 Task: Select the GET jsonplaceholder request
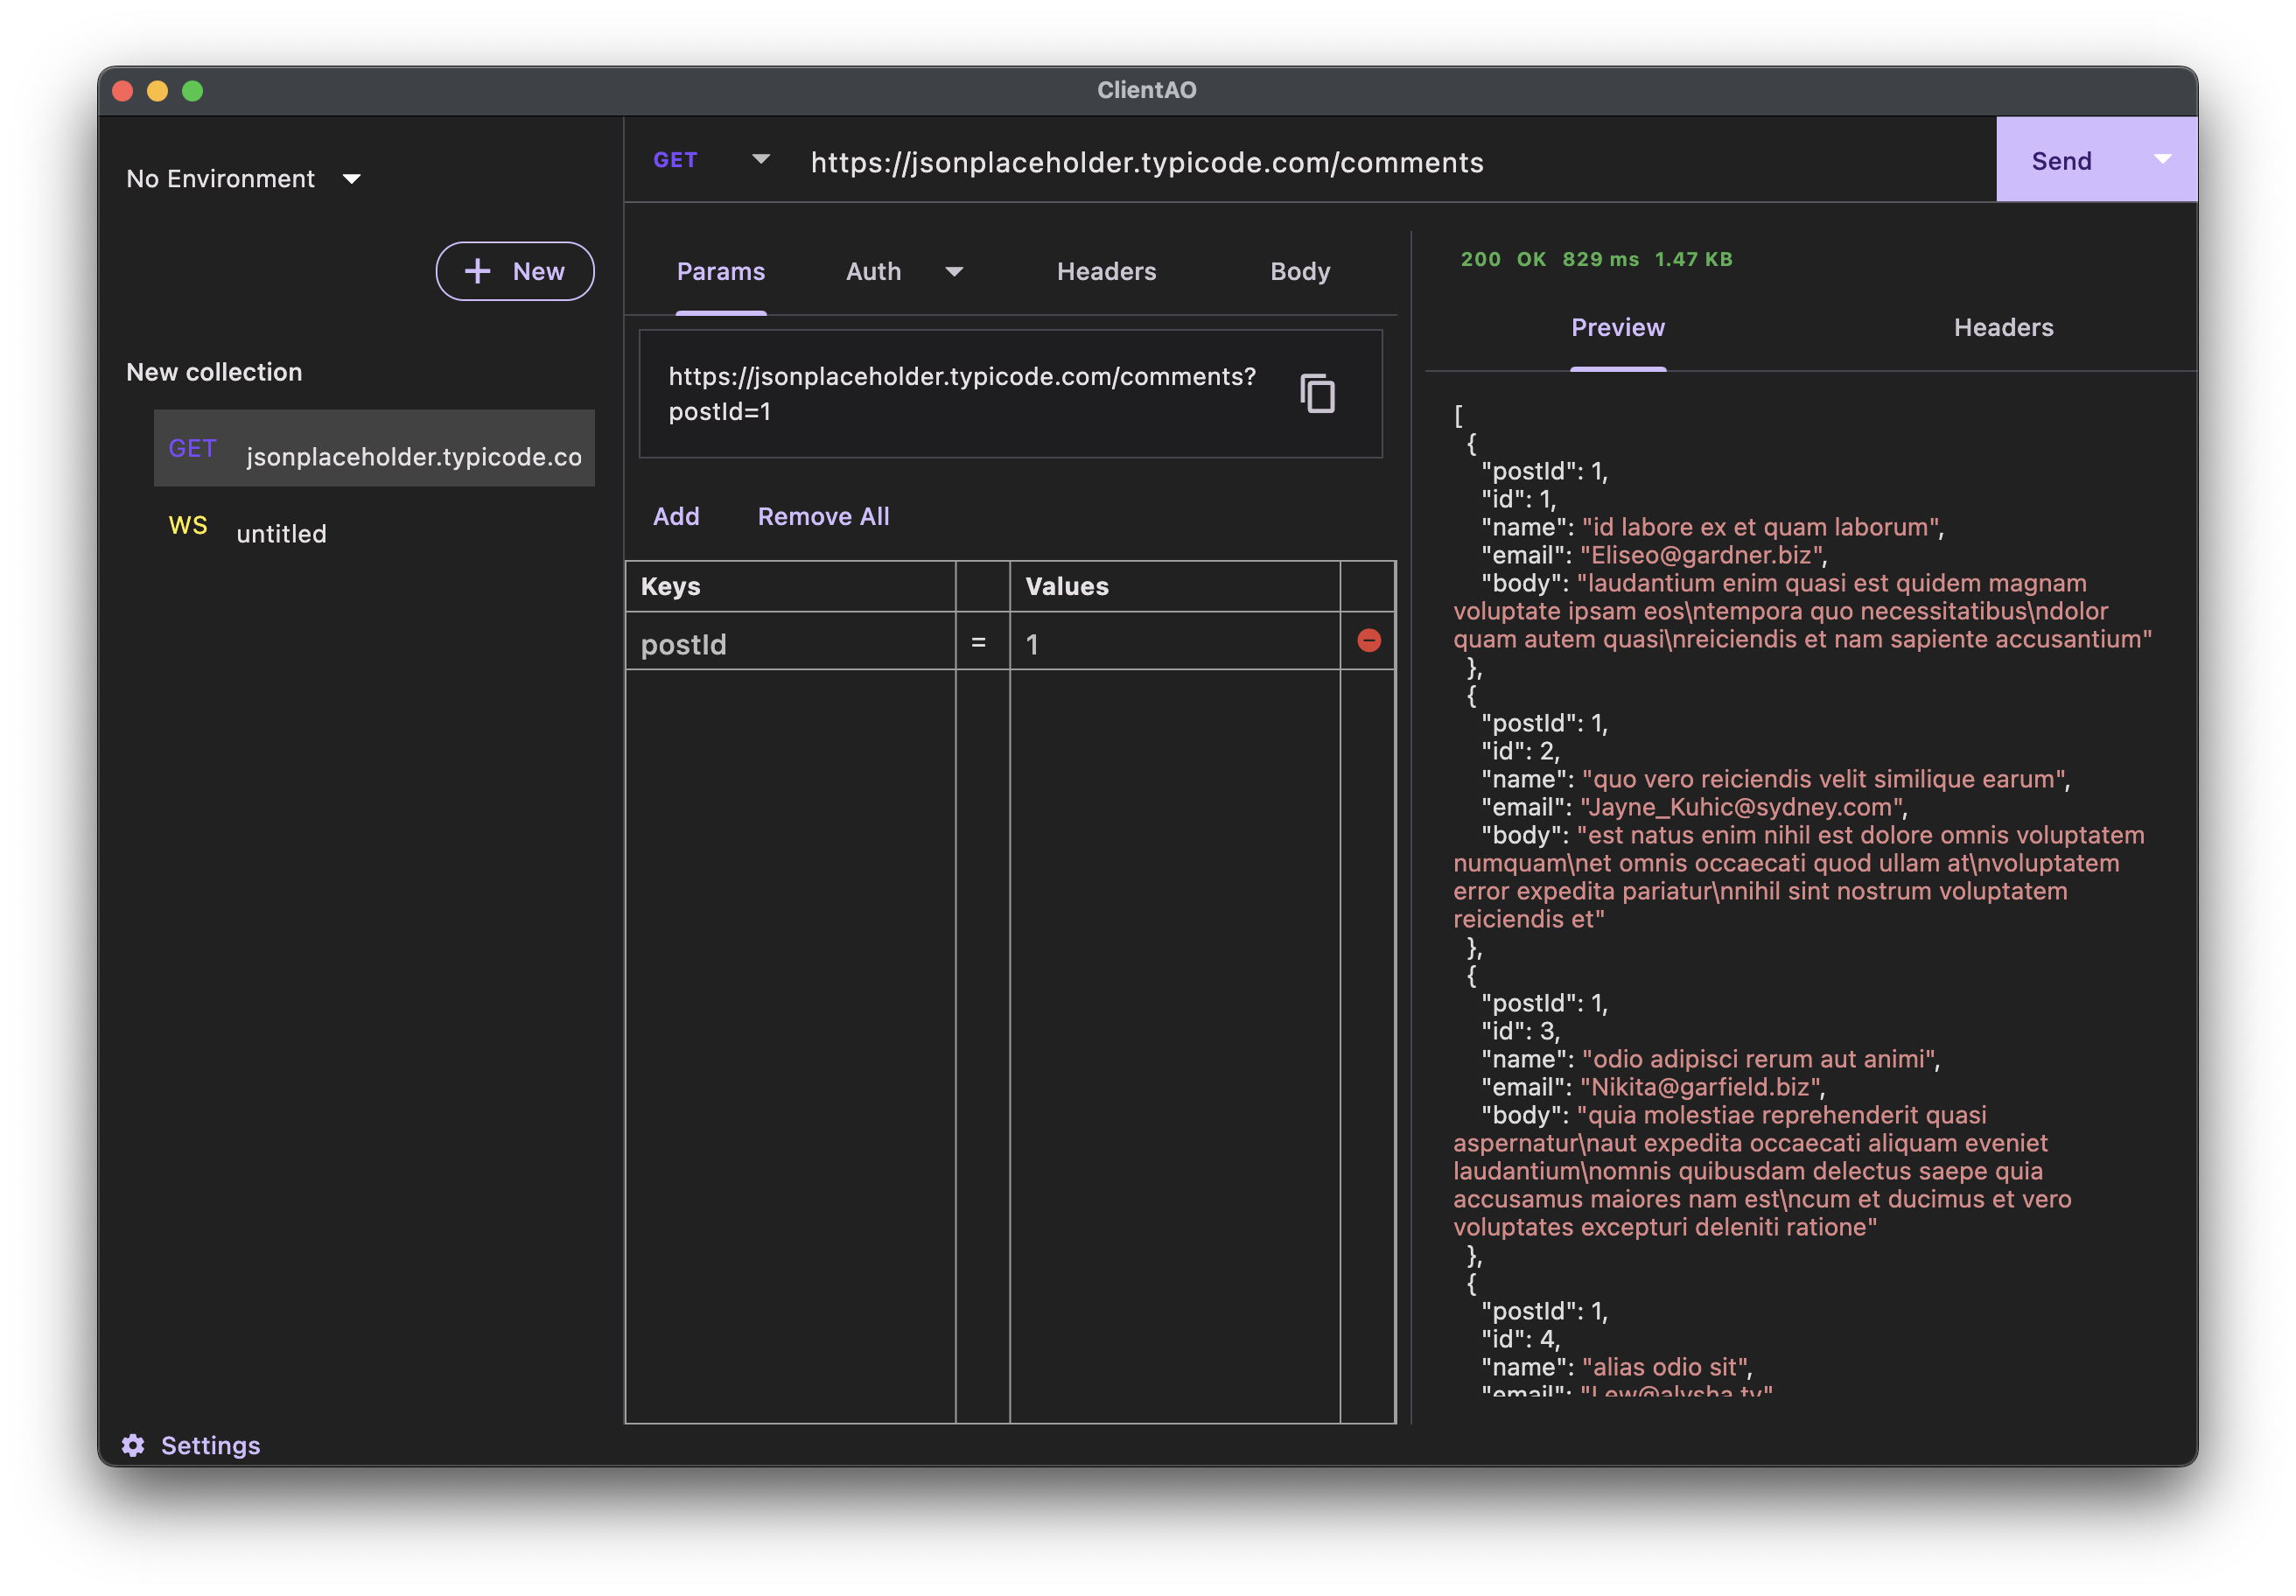pos(373,448)
